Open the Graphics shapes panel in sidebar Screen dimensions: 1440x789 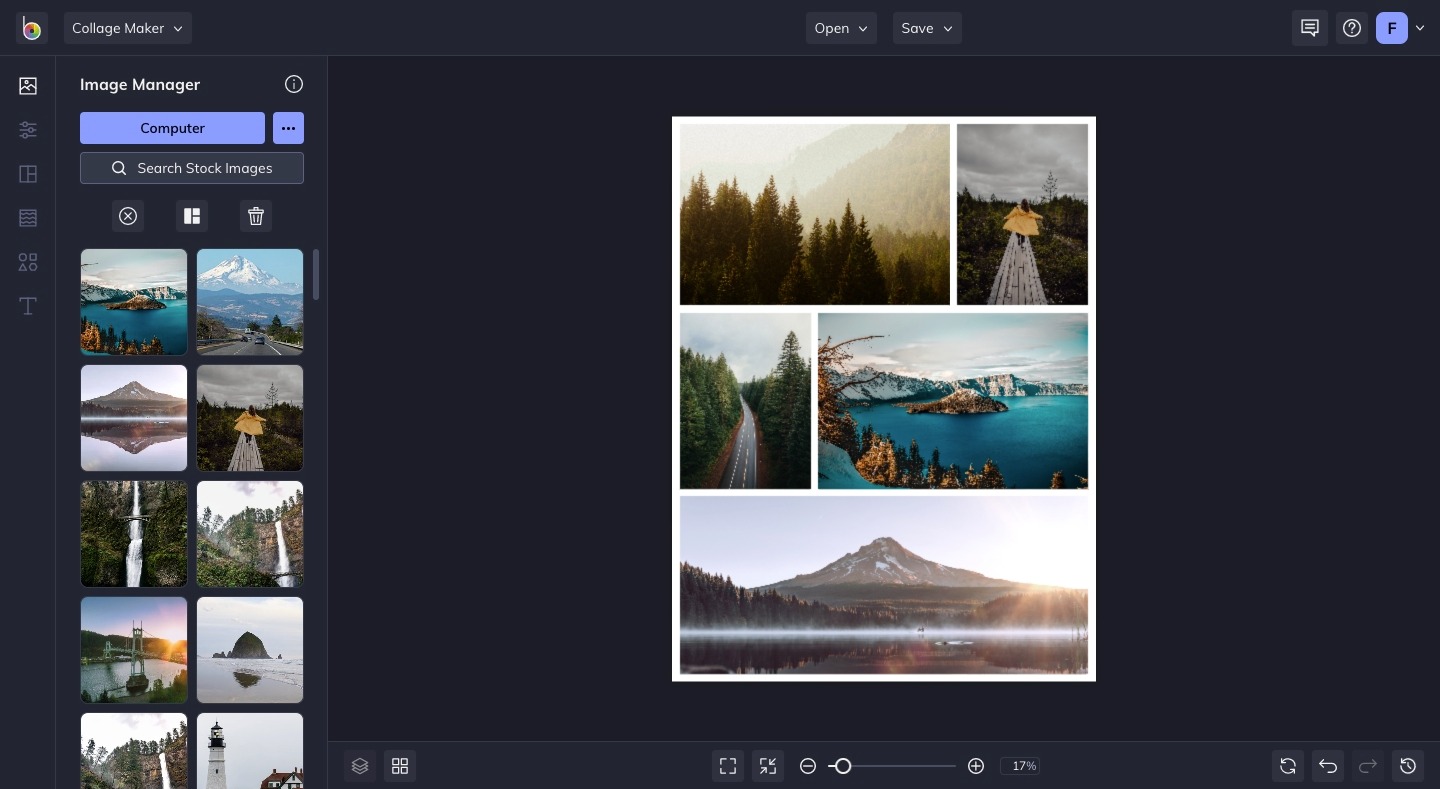[28, 262]
